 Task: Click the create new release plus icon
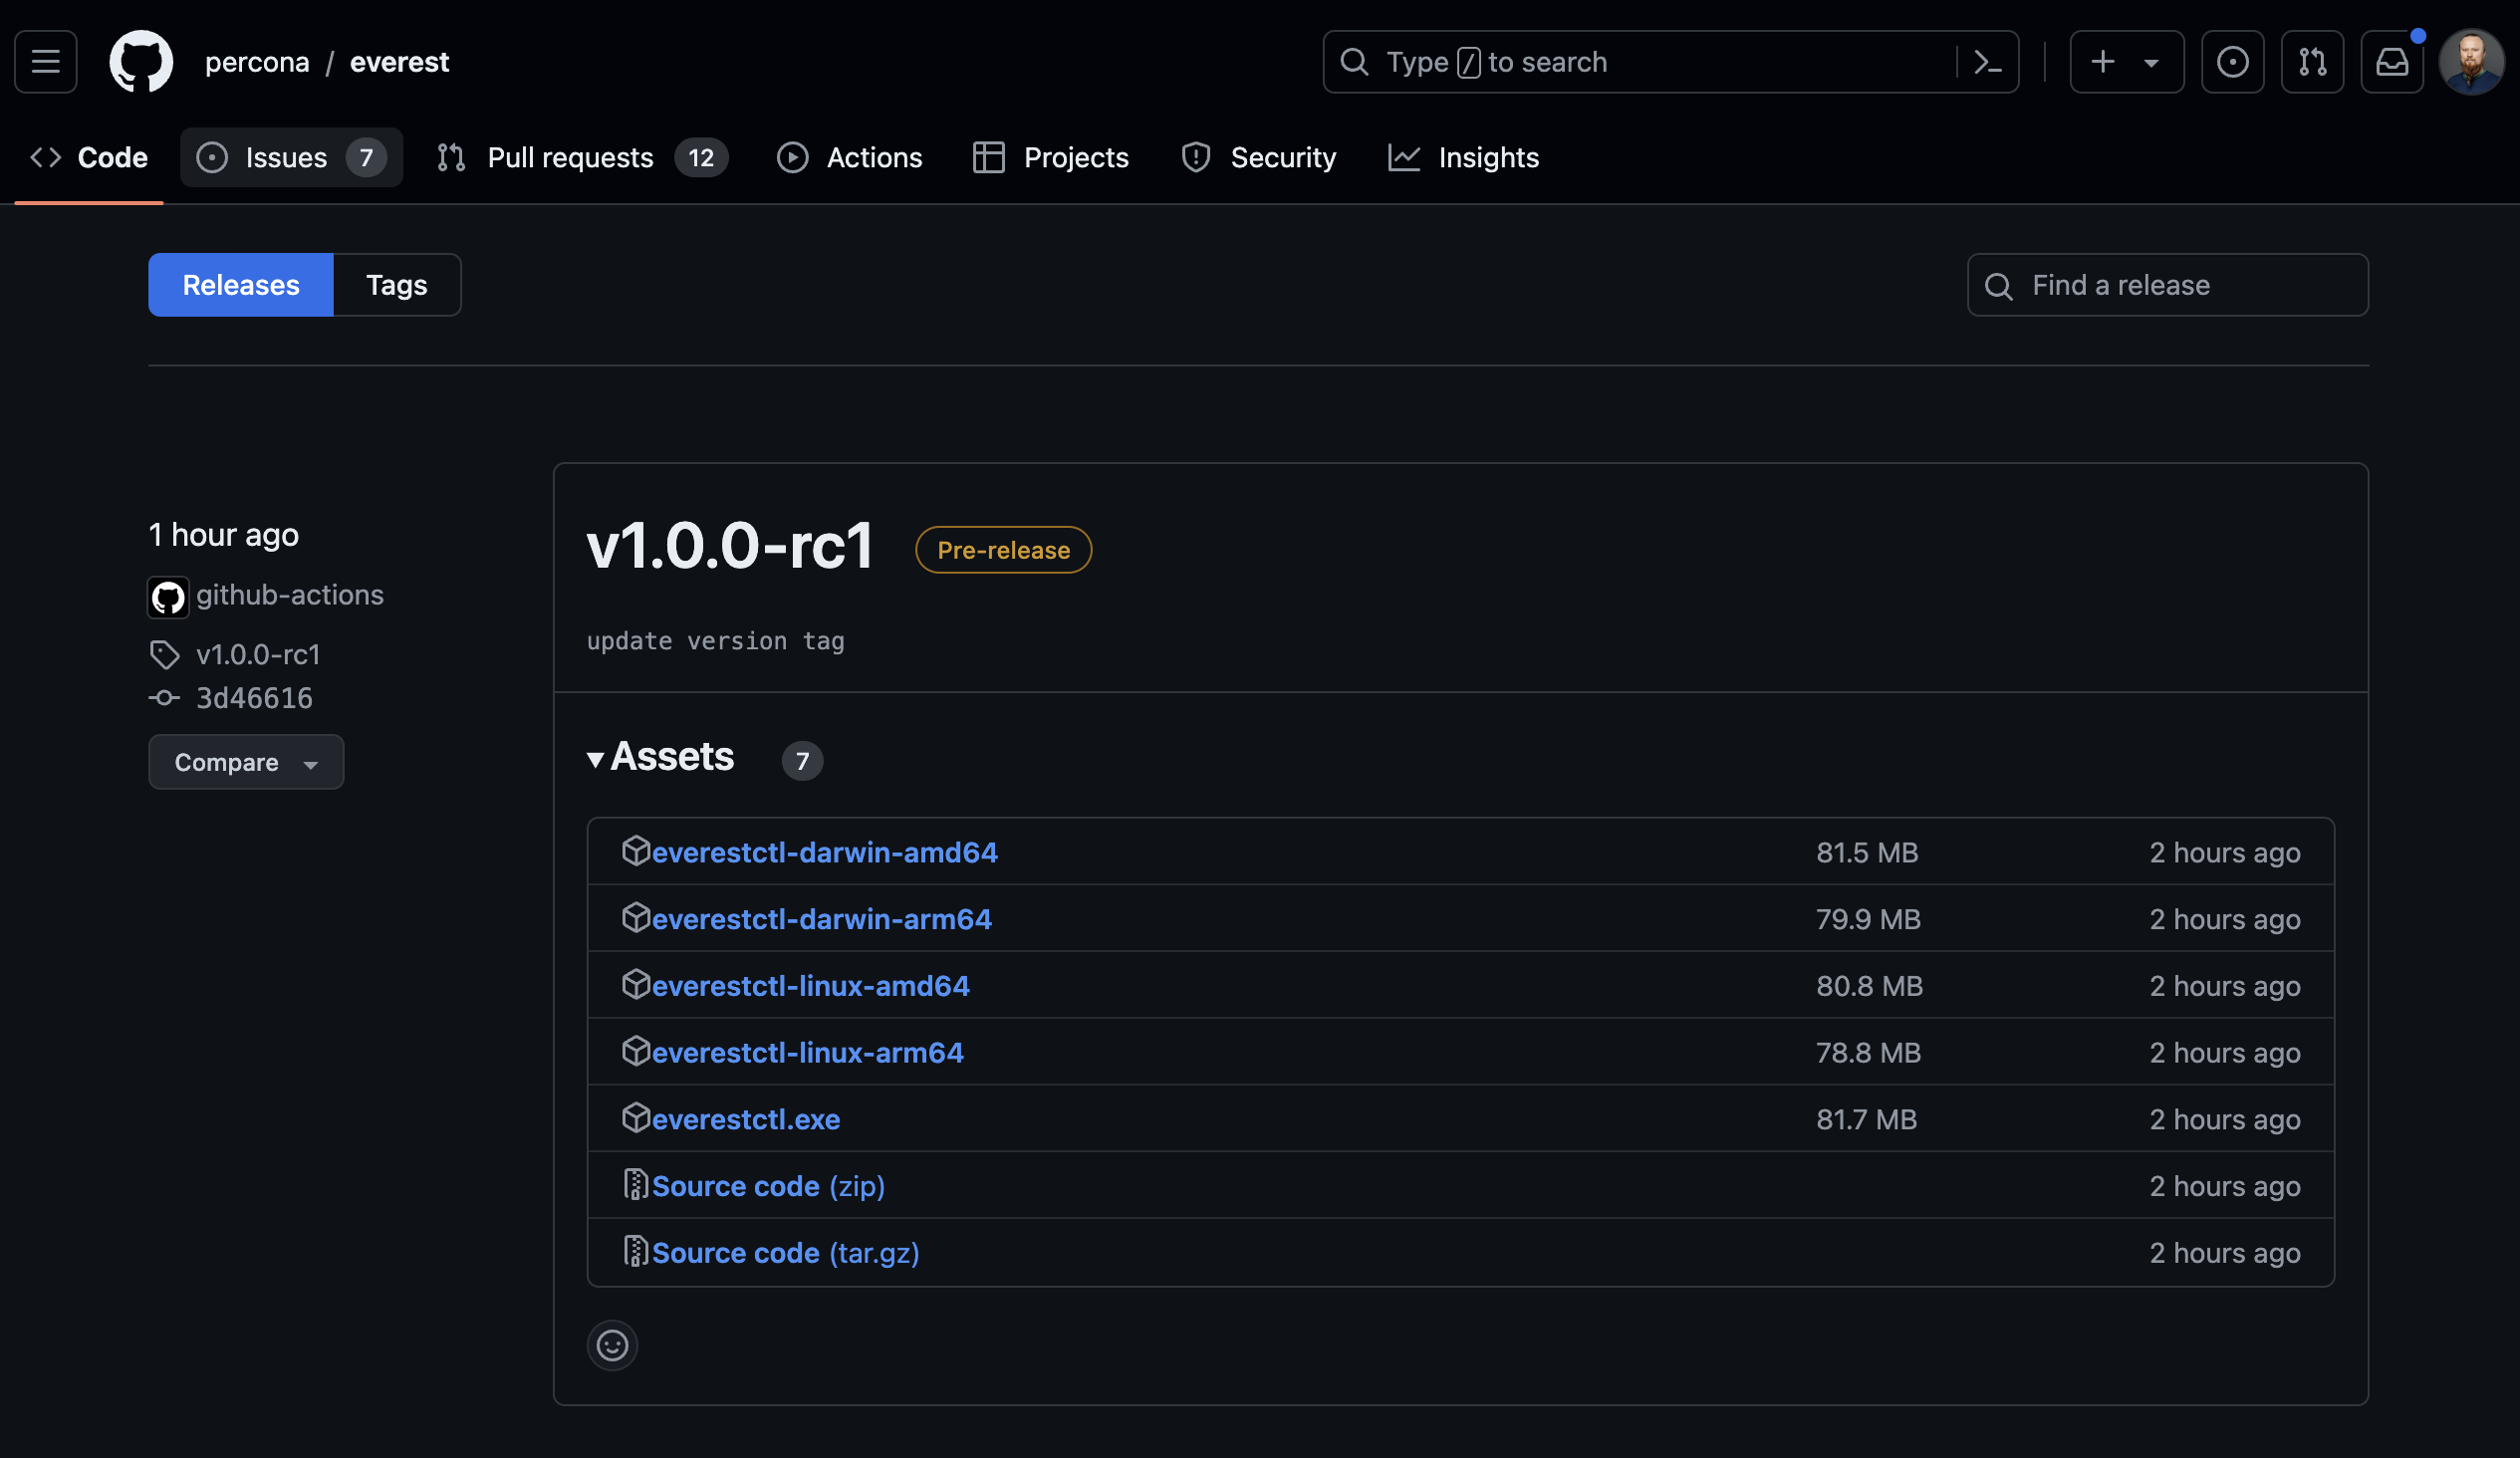click(x=2099, y=61)
